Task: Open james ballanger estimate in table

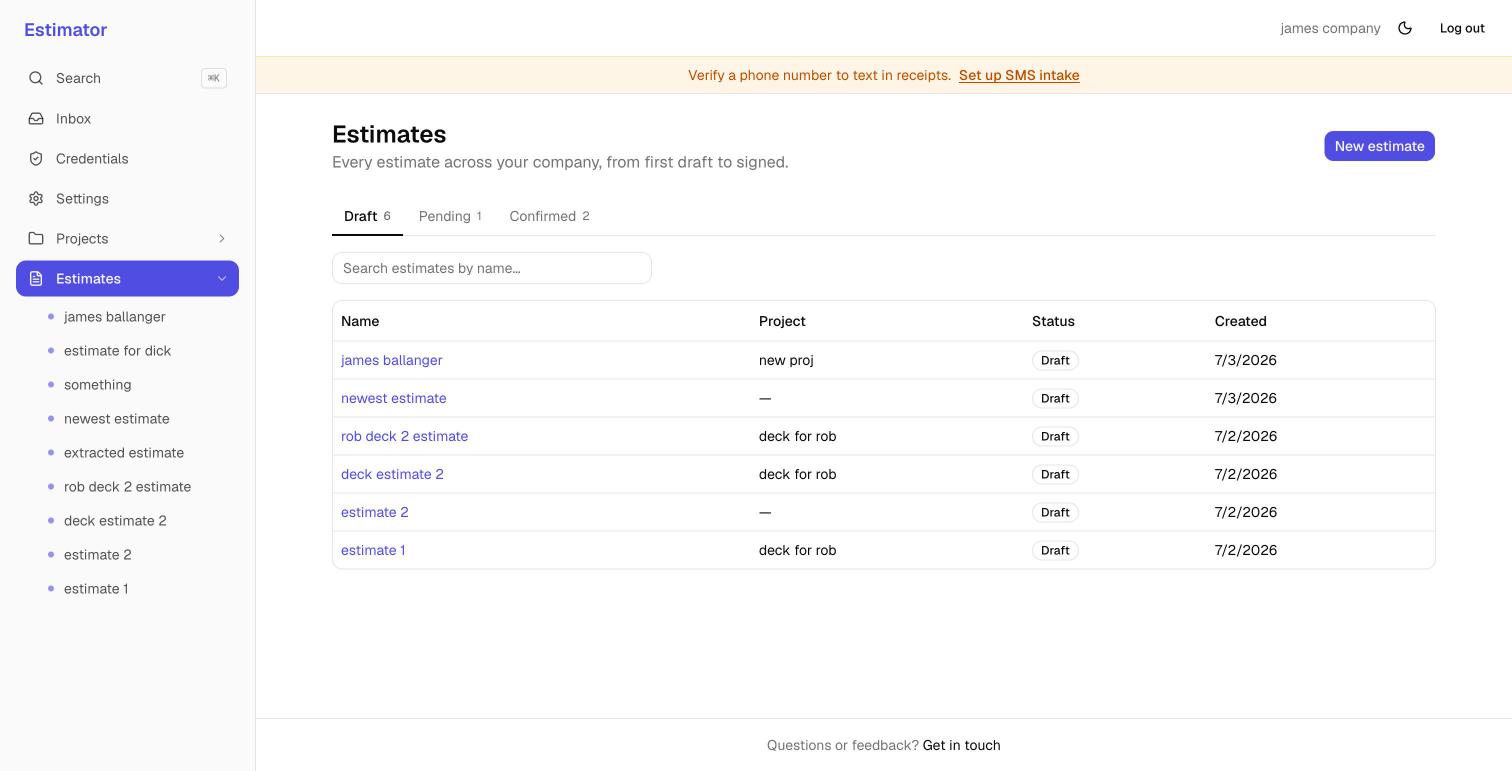Action: tap(391, 360)
